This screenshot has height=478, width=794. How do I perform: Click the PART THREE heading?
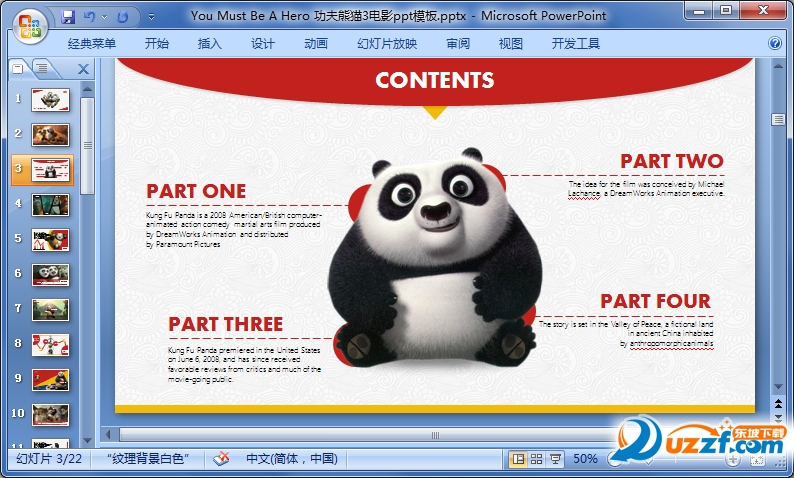[x=225, y=324]
